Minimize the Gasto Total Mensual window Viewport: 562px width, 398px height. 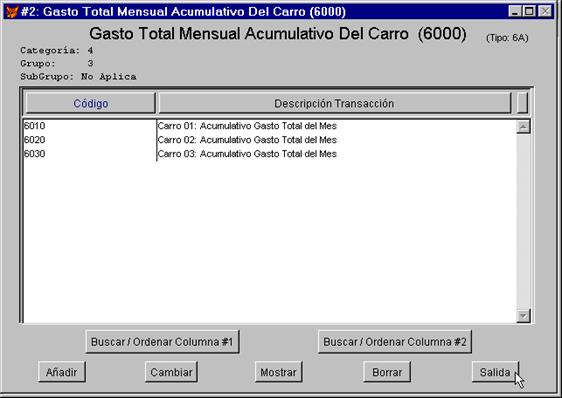click(515, 11)
